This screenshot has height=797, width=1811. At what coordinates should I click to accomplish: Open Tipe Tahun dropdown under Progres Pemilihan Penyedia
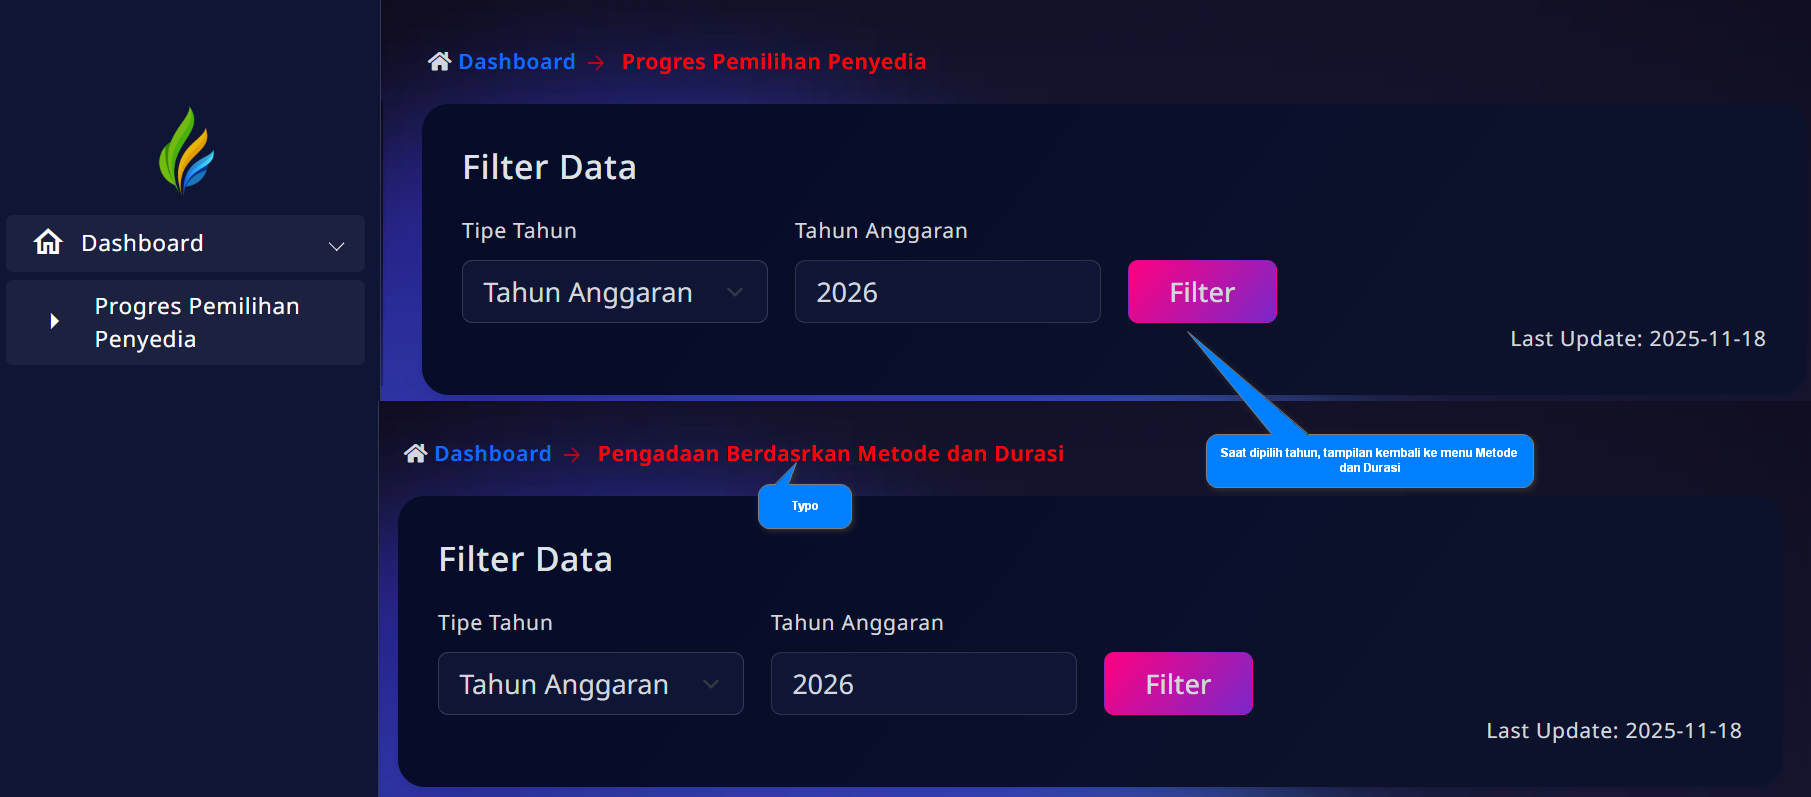click(x=614, y=292)
